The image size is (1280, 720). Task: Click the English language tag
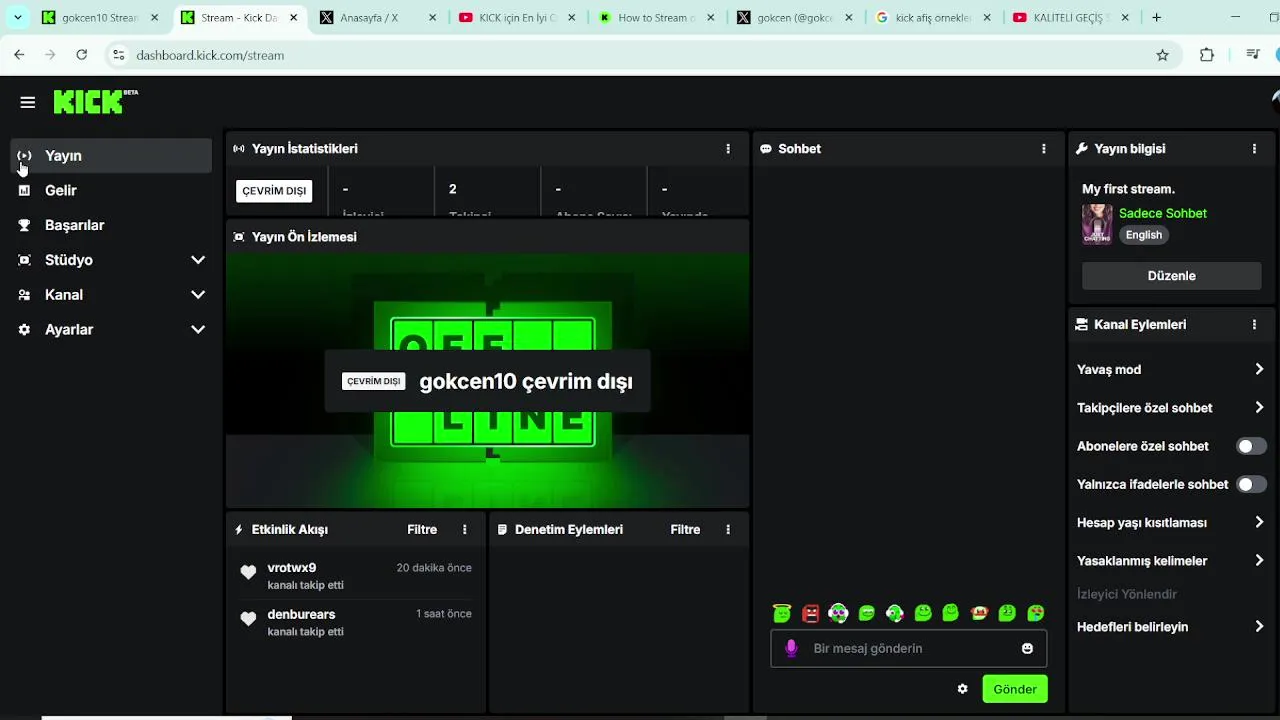click(1144, 235)
